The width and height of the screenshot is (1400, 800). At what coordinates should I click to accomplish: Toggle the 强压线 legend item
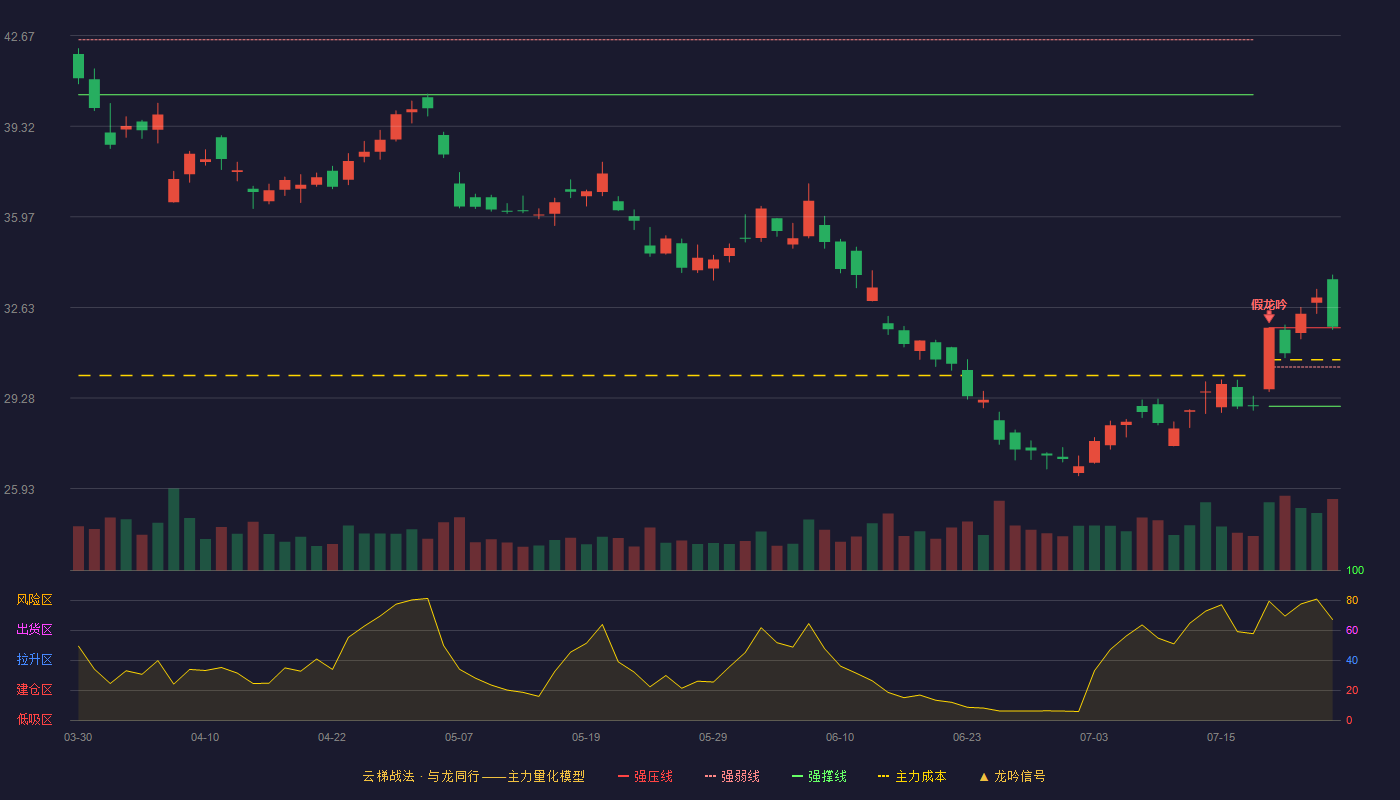(x=645, y=776)
